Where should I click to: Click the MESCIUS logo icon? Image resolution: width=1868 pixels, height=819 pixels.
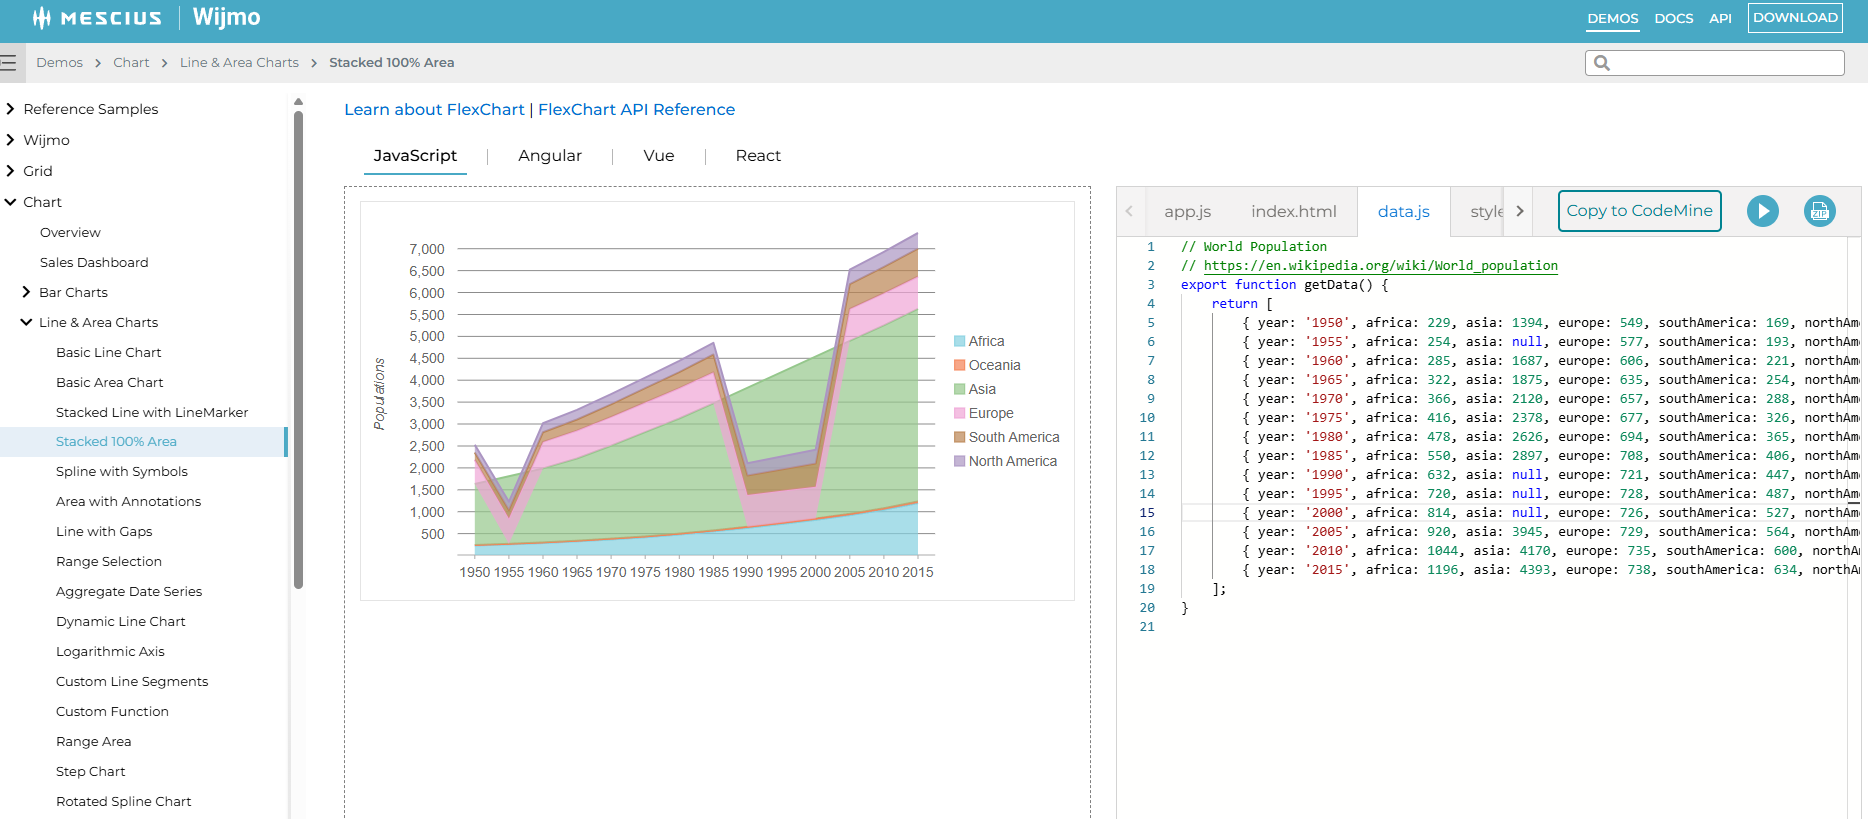click(x=41, y=18)
